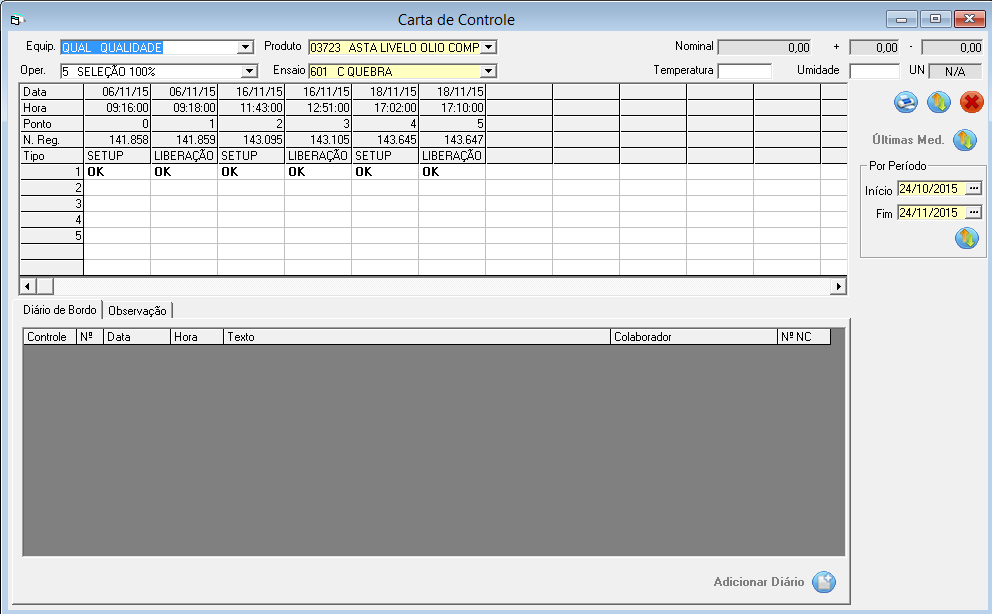Click the Umidade input field
992x614 pixels.
pyautogui.click(x=874, y=71)
